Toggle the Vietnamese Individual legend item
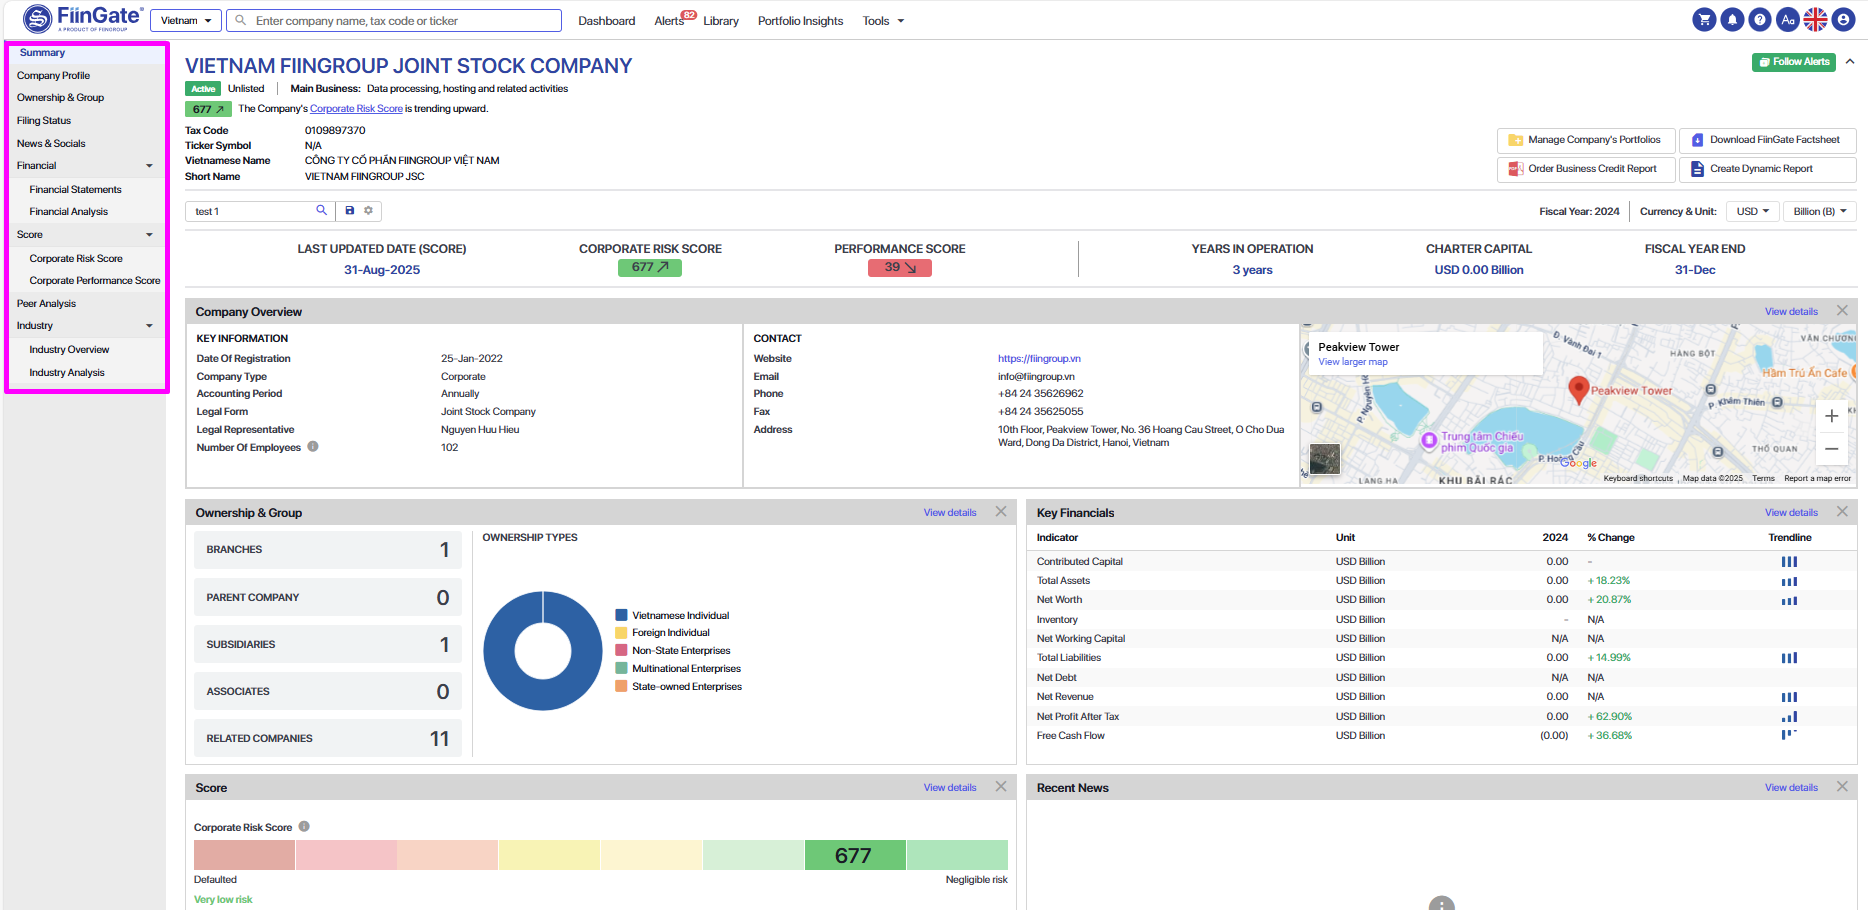 click(x=680, y=615)
